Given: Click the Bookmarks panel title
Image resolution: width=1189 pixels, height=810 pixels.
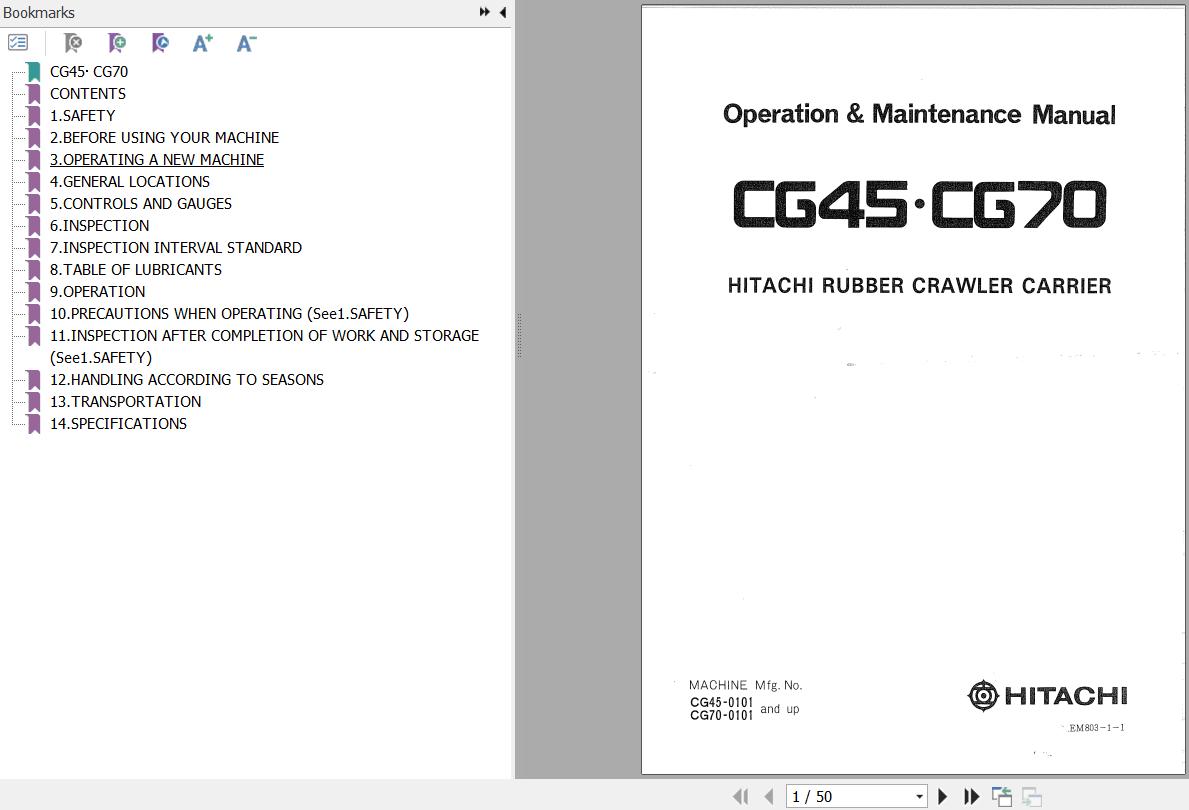Looking at the screenshot, I should click(39, 12).
